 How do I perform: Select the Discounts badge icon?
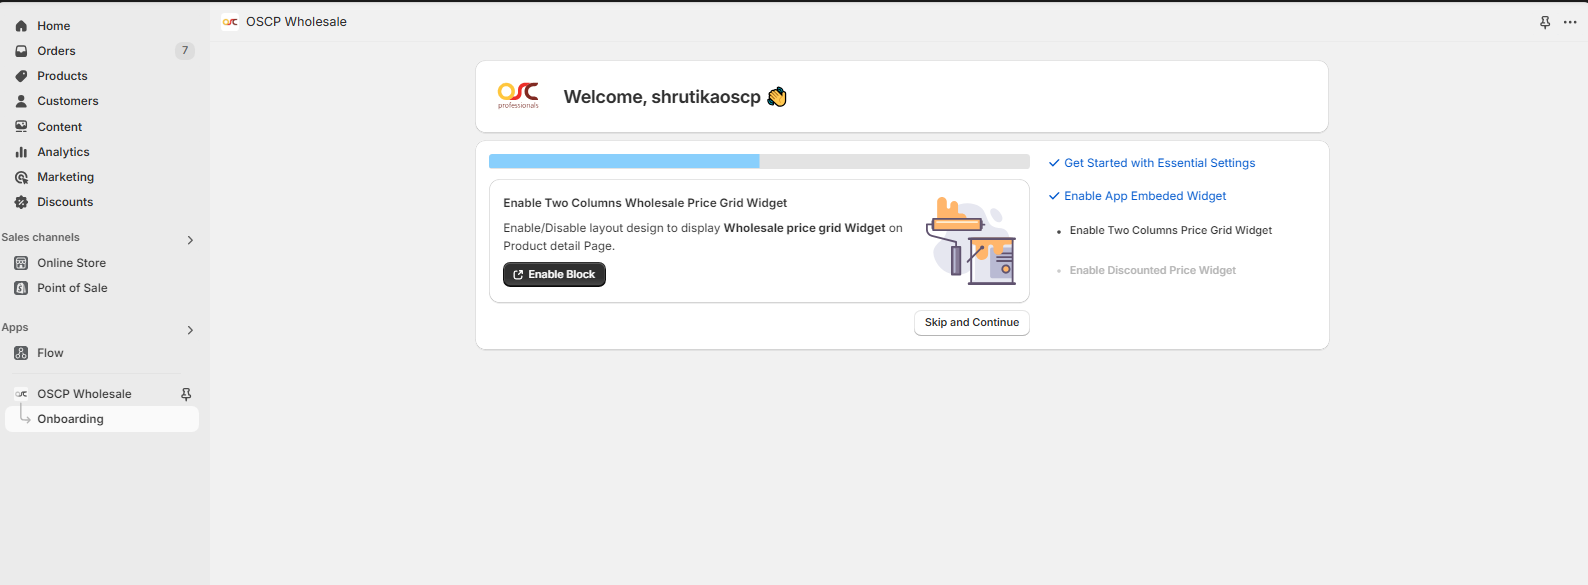pos(21,202)
